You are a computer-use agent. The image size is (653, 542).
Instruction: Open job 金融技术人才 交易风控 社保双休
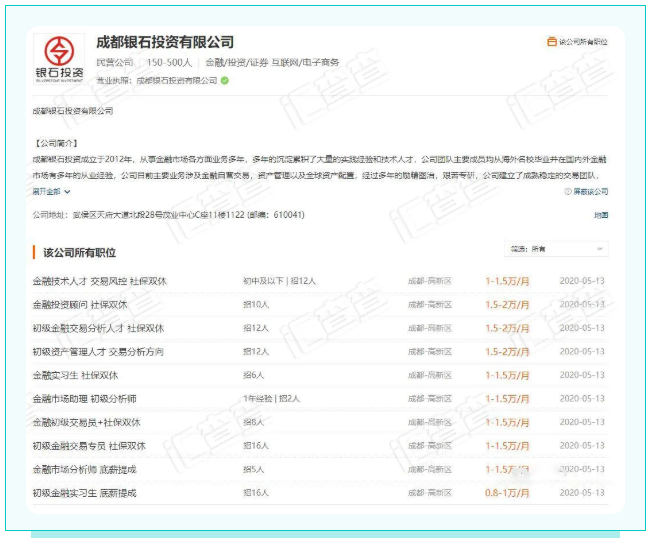click(x=100, y=281)
